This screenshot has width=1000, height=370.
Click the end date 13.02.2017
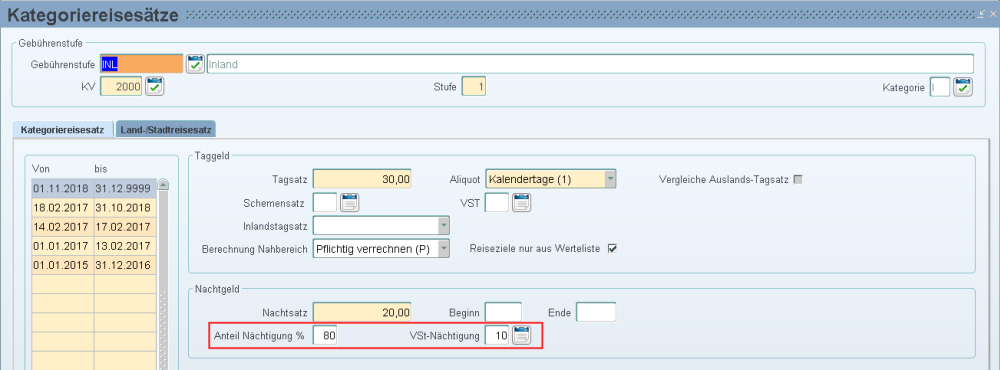click(124, 246)
